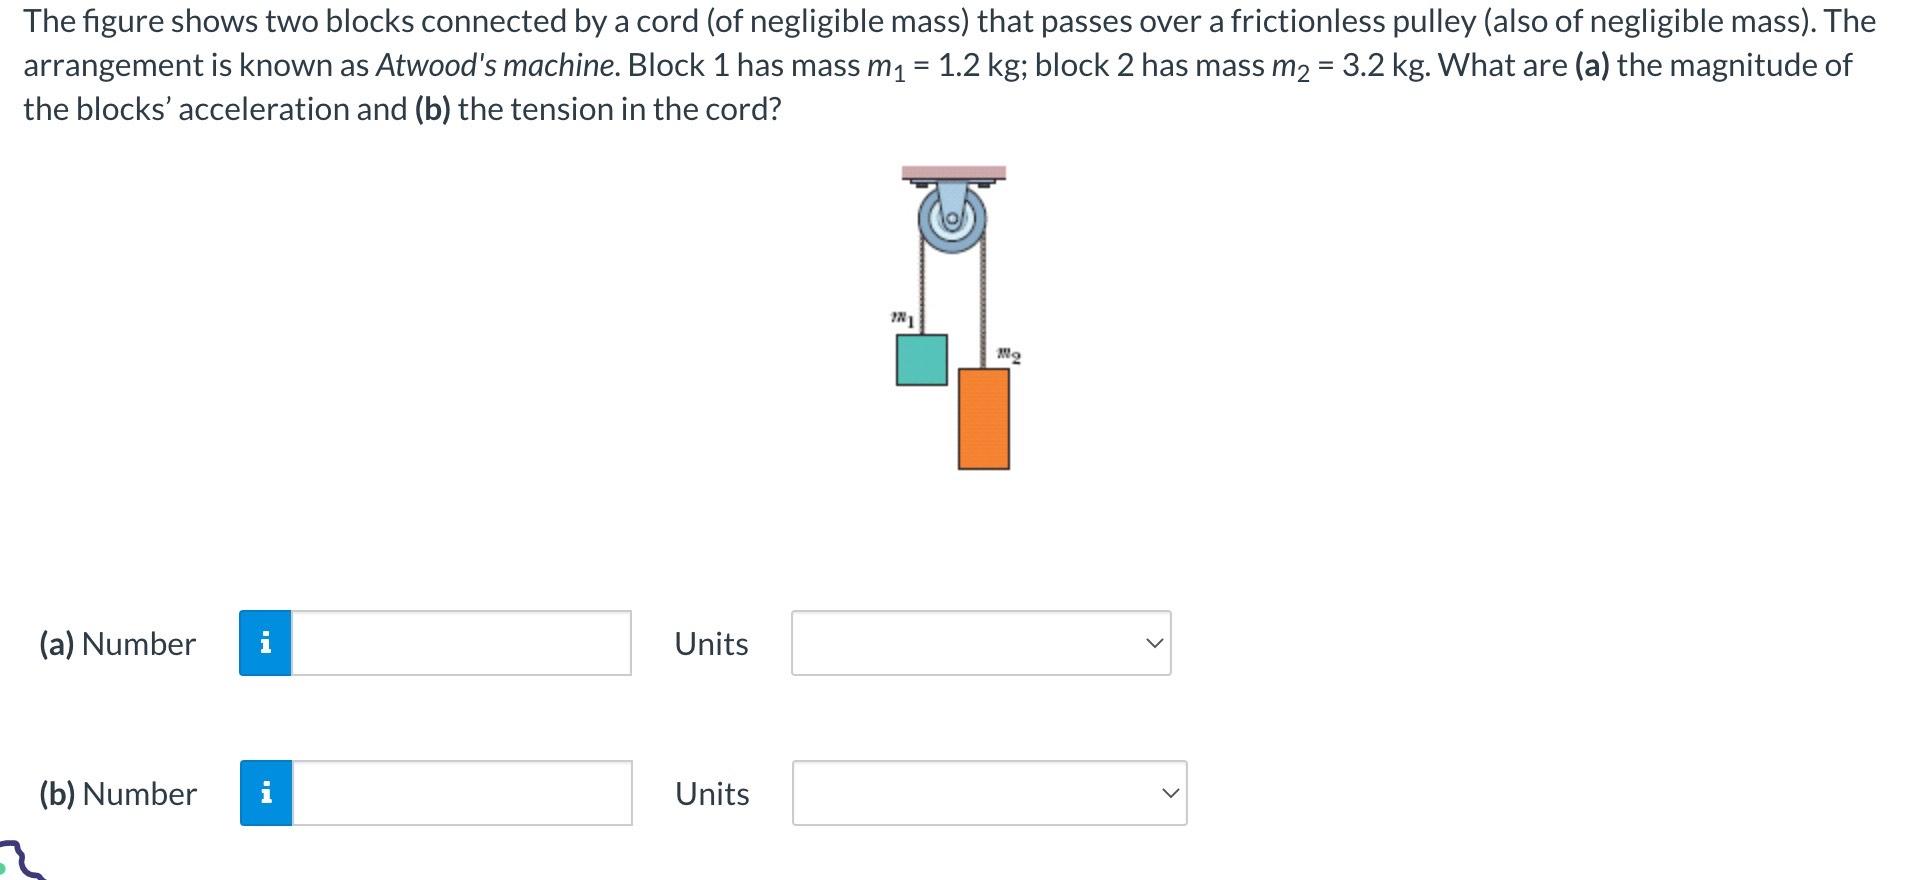Click the m1 label in the figure
This screenshot has width=1908, height=880.
click(x=900, y=317)
